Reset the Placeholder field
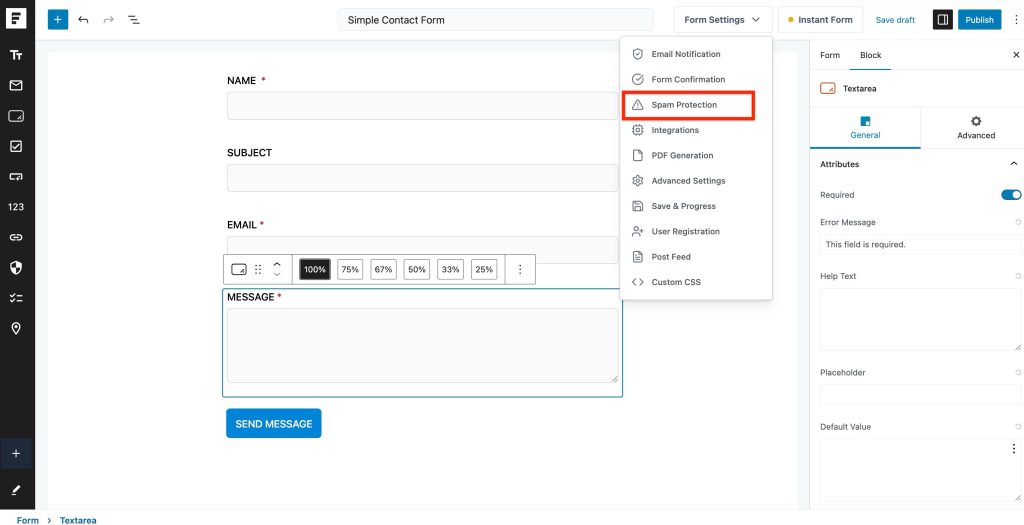This screenshot has height=525, width=1024. point(1017,373)
